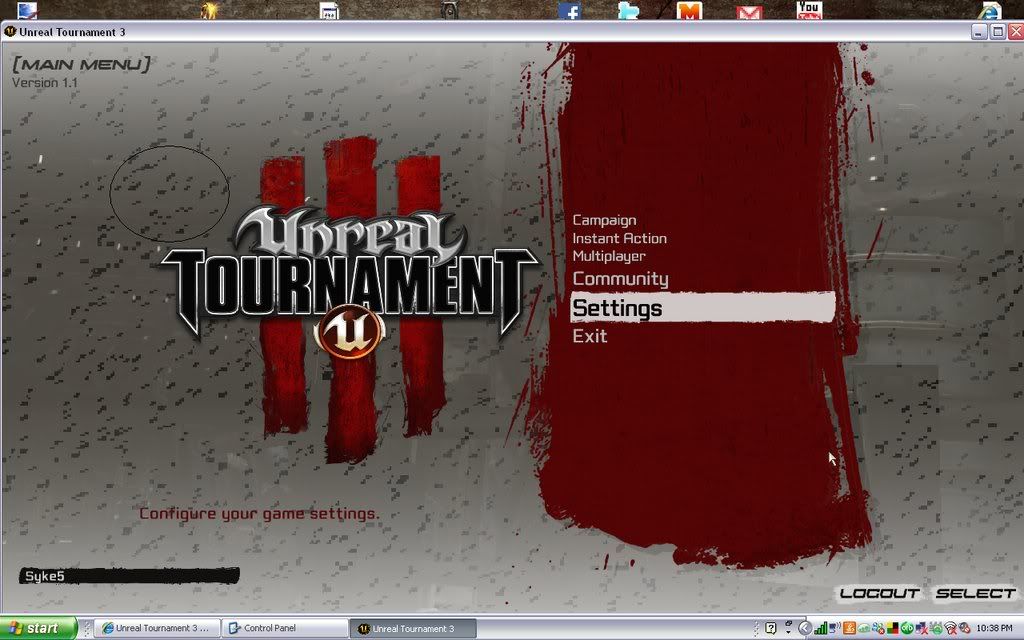Activate the Unreal Tournament 3 game taskbar button
Image resolution: width=1024 pixels, height=640 pixels.
coord(413,628)
